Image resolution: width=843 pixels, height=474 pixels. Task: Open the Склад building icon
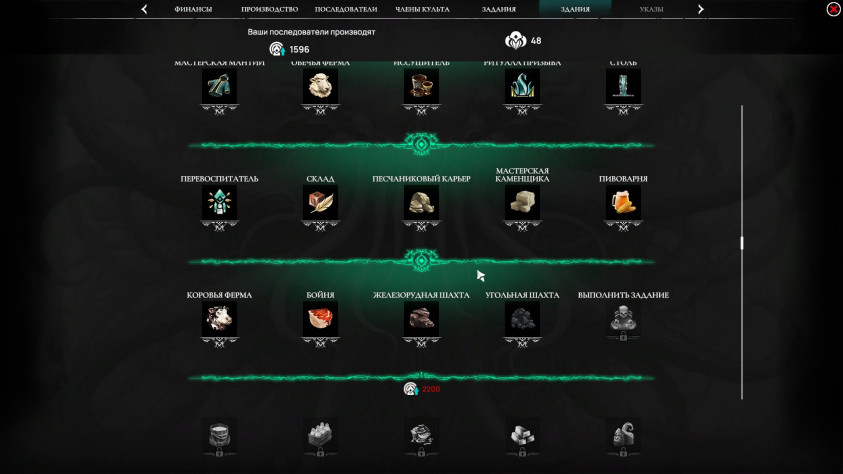point(320,203)
